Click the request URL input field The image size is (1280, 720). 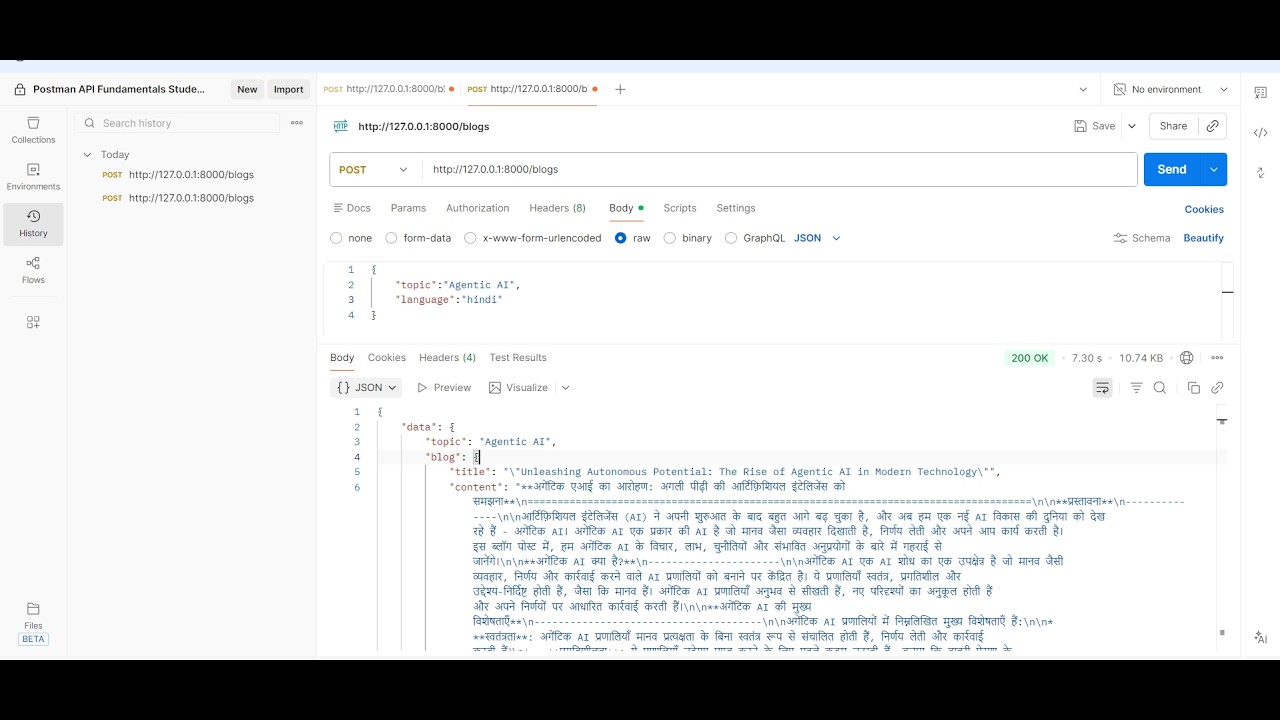[x=779, y=169]
